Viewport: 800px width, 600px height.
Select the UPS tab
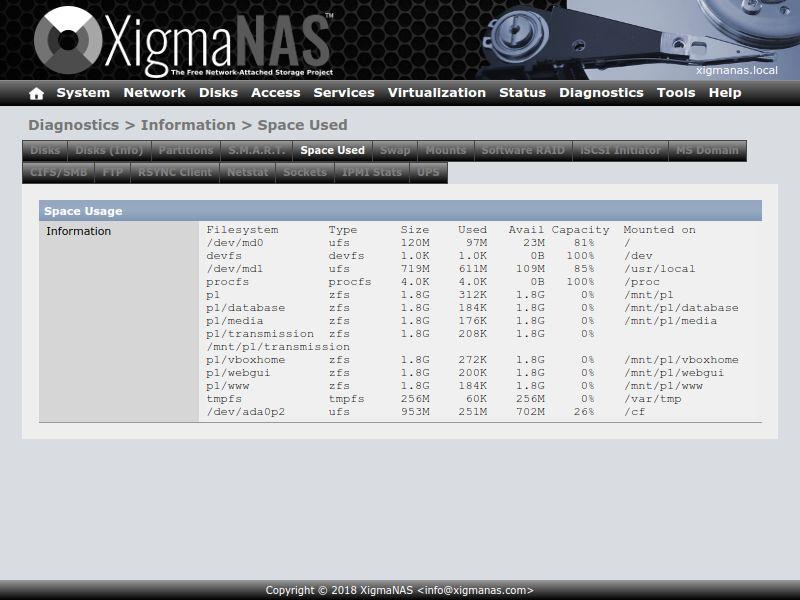428,172
